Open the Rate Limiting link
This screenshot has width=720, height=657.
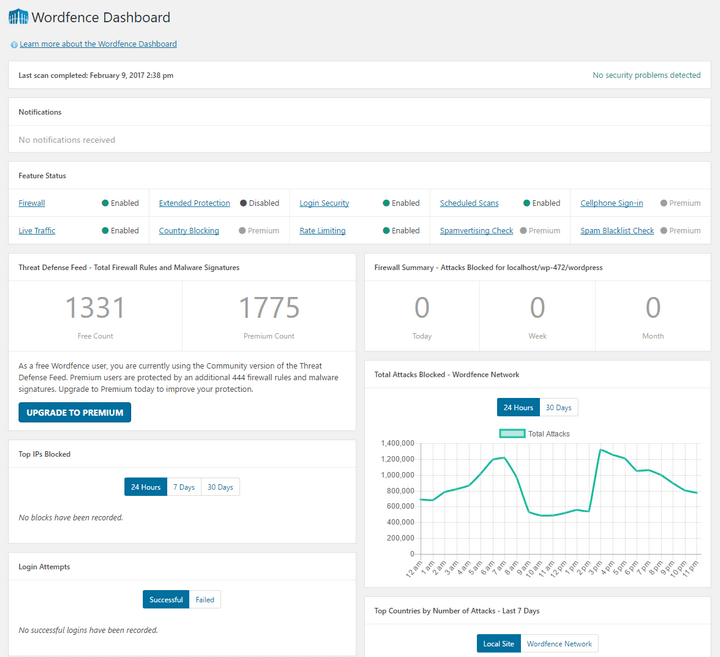point(322,230)
